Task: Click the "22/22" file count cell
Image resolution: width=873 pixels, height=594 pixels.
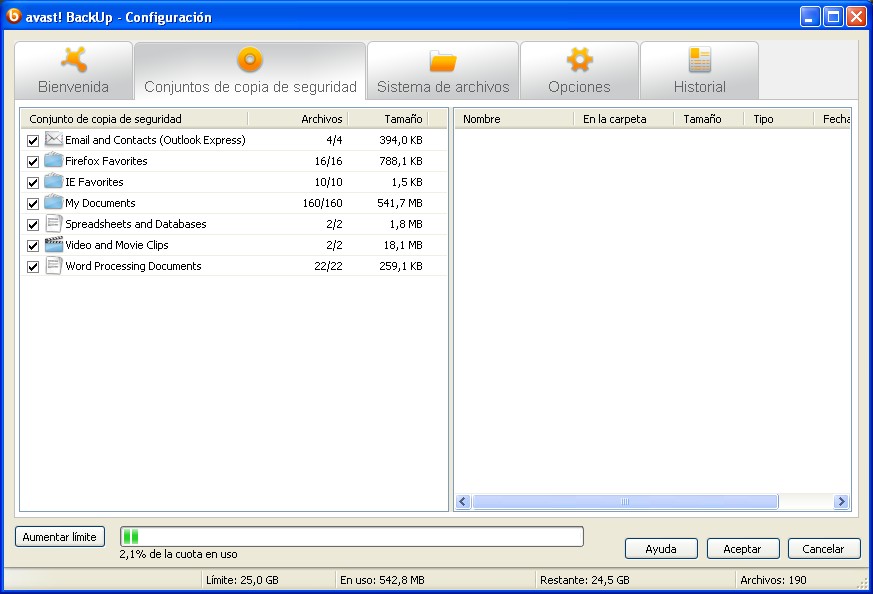Action: coord(328,266)
